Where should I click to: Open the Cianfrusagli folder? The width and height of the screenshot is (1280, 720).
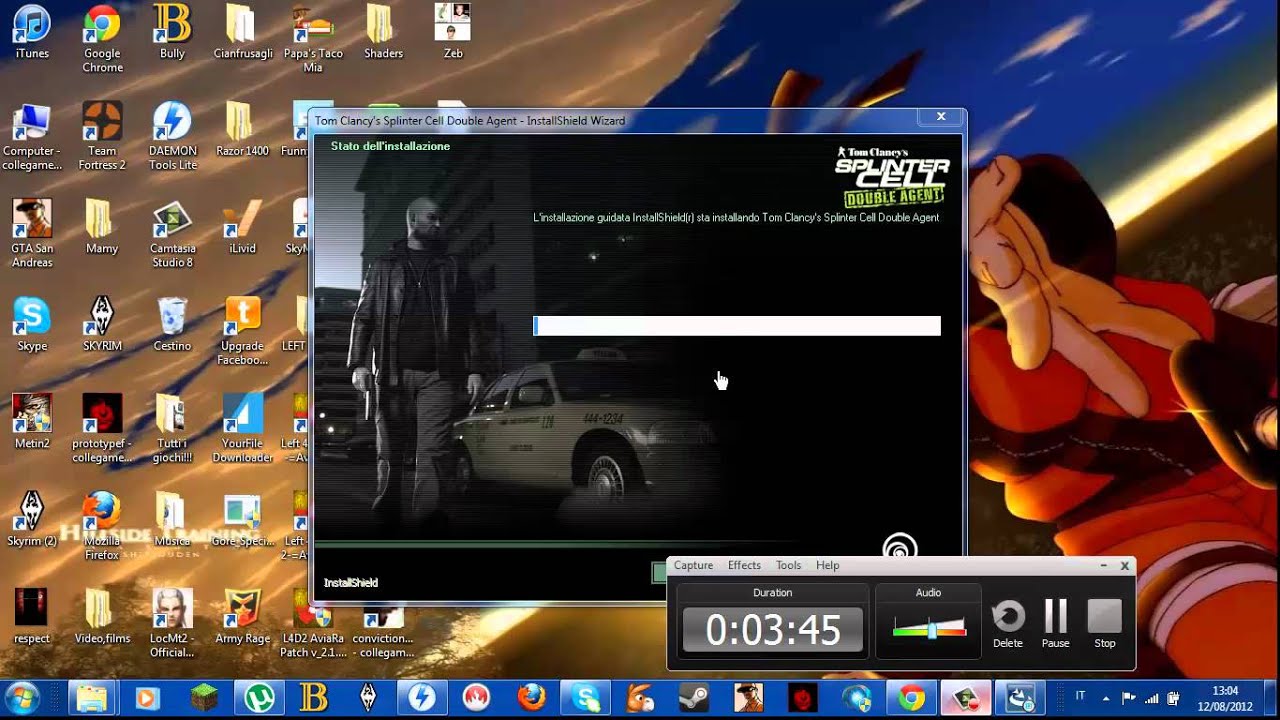(242, 32)
